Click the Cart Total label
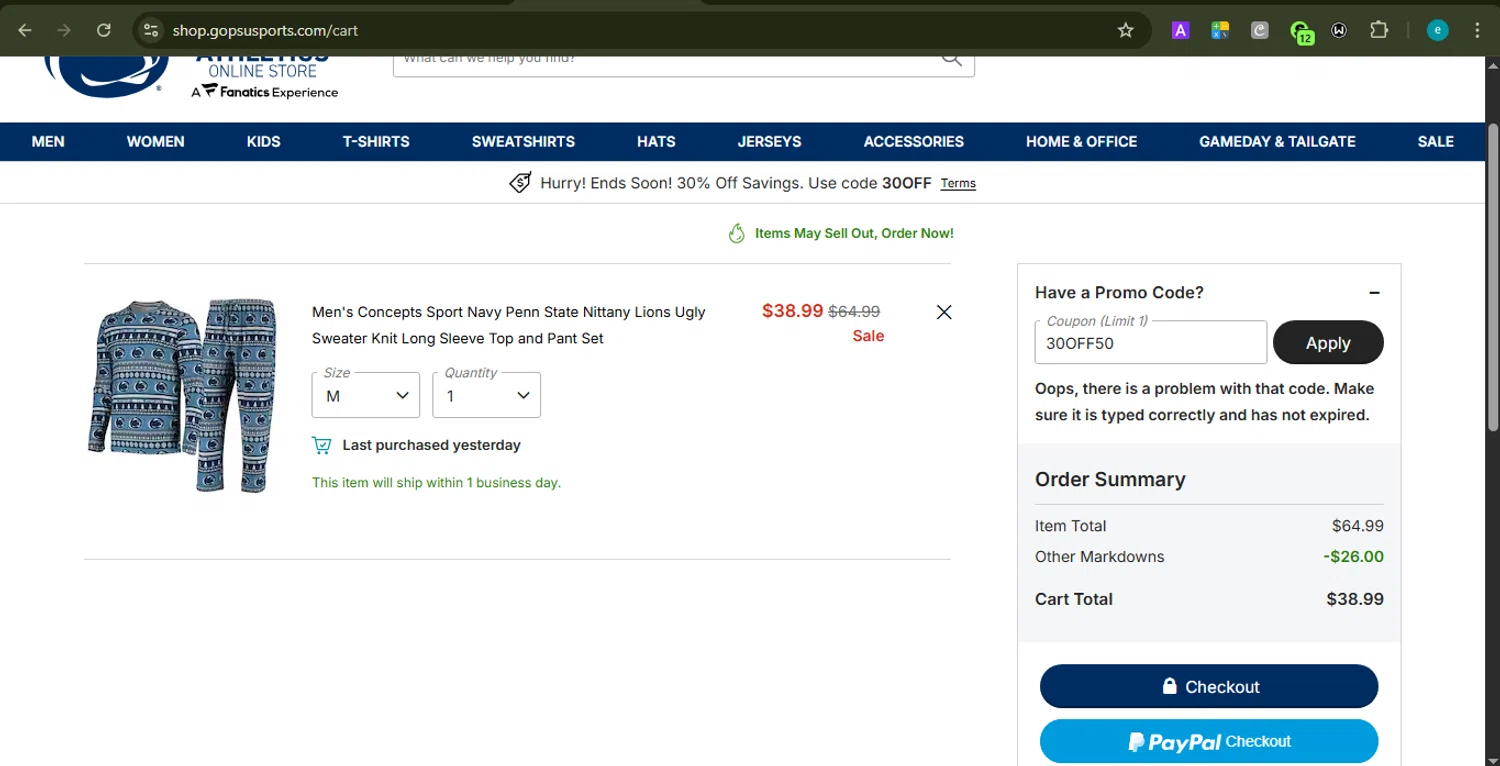This screenshot has width=1500, height=766. coord(1074,599)
